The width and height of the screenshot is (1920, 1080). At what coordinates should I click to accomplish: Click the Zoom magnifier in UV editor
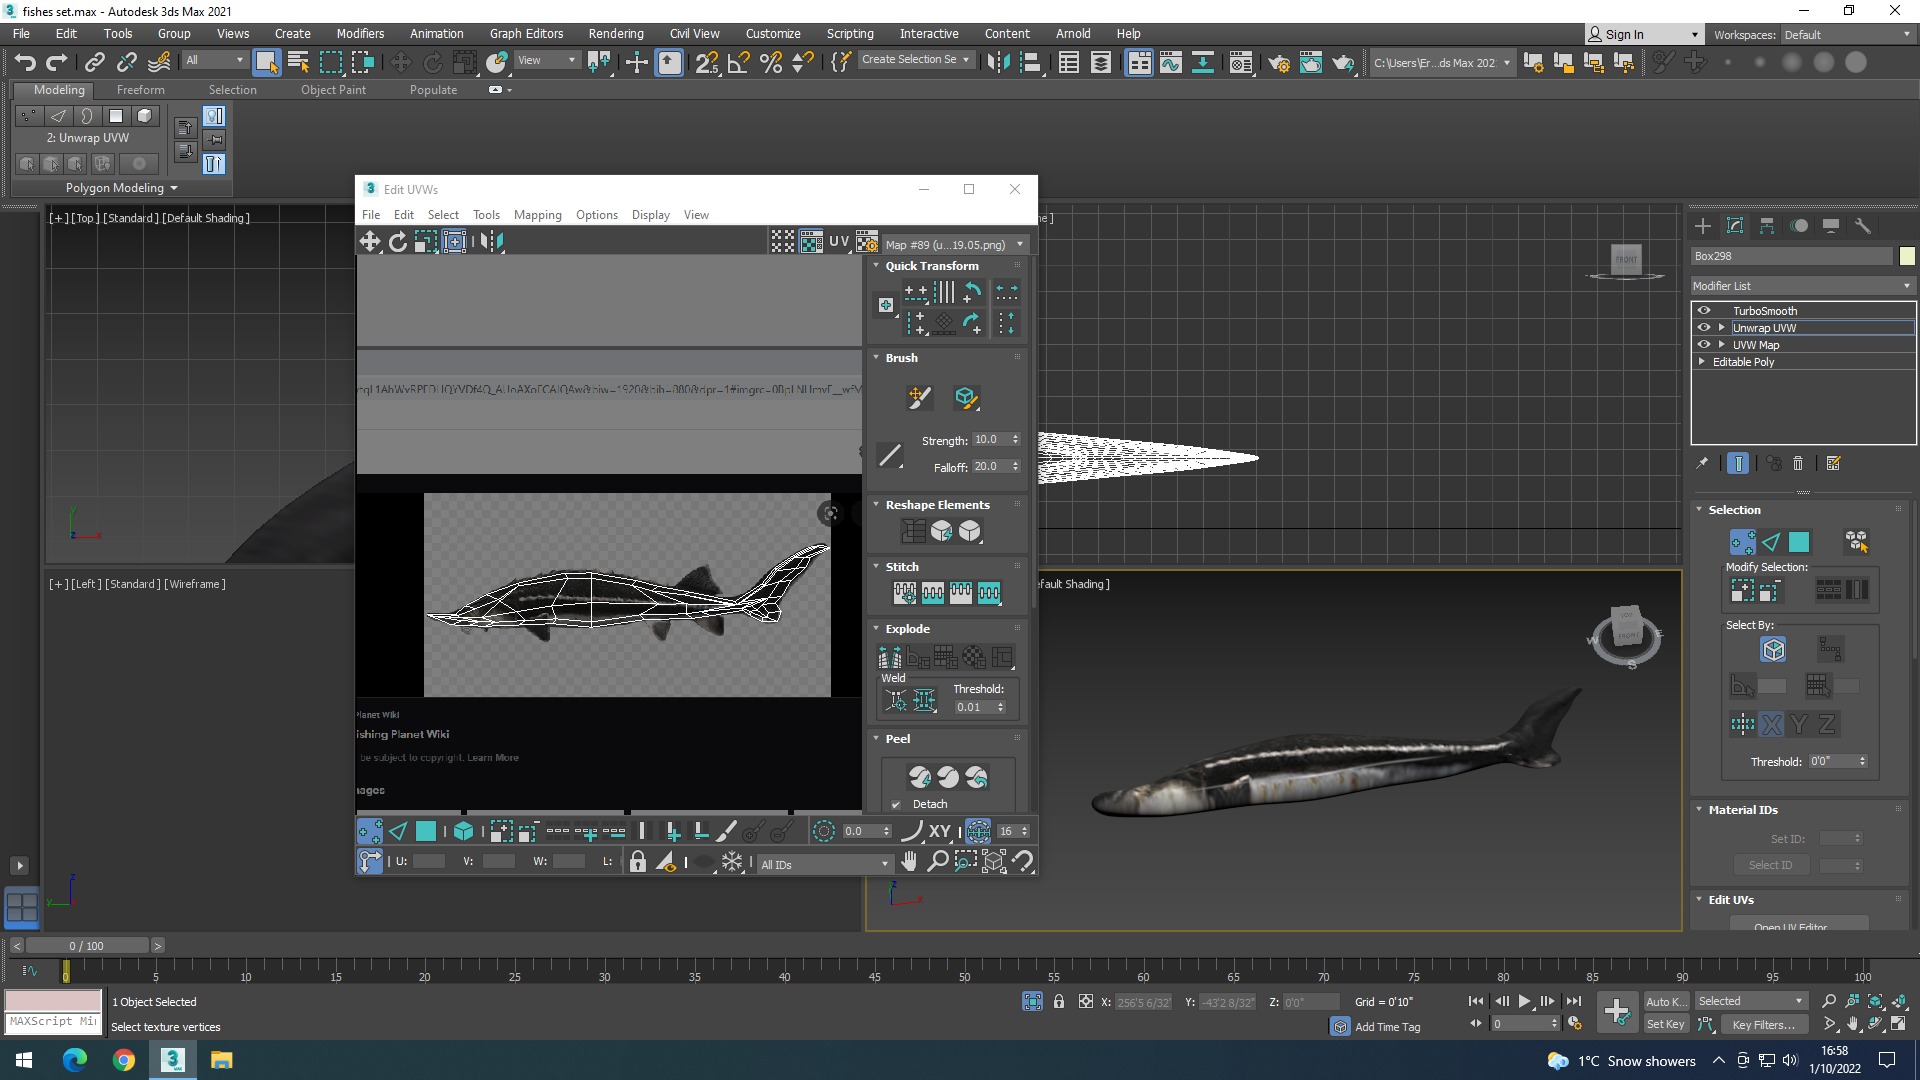(x=937, y=861)
